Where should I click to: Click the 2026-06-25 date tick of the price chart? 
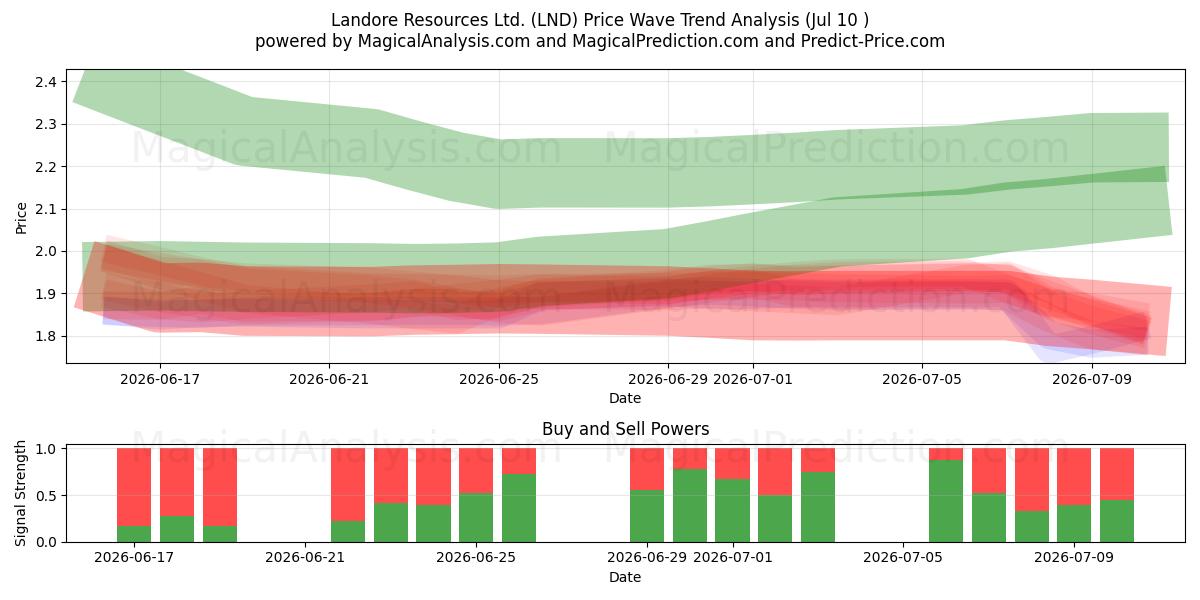[x=499, y=379]
